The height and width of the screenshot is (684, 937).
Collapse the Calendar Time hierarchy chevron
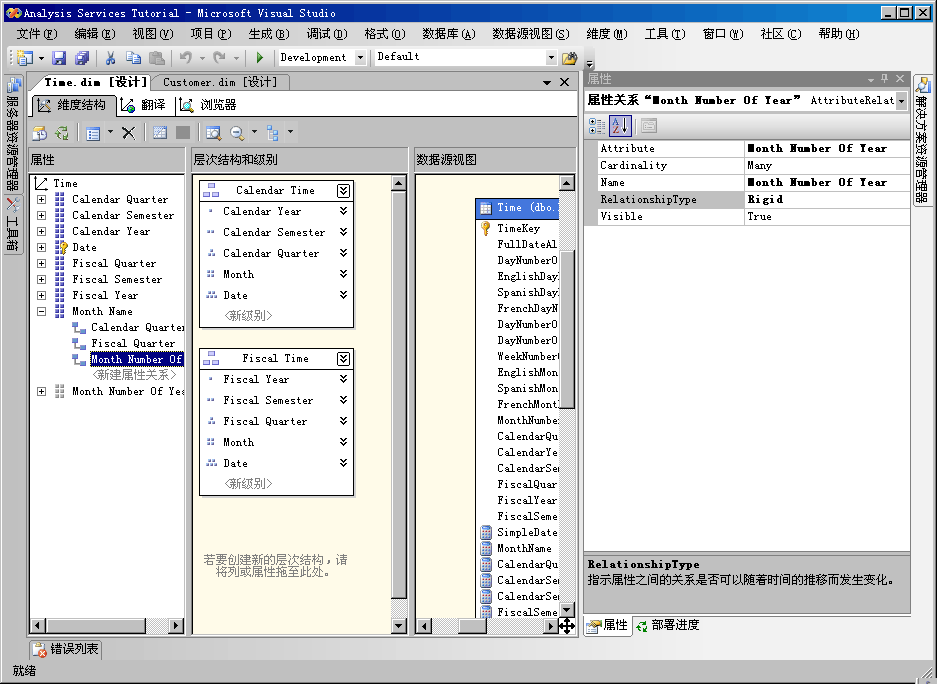[x=344, y=190]
